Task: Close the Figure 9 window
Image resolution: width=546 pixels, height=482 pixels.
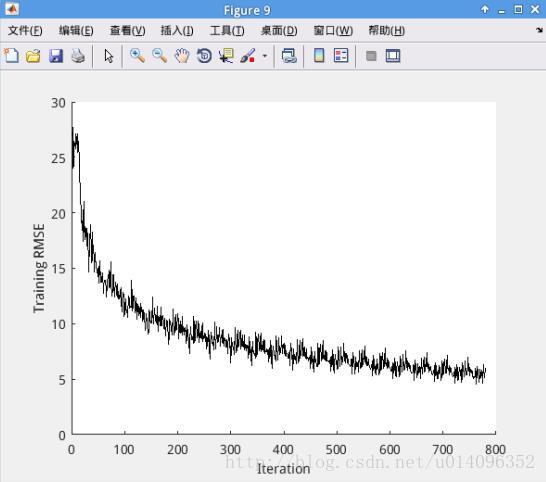Action: [535, 9]
